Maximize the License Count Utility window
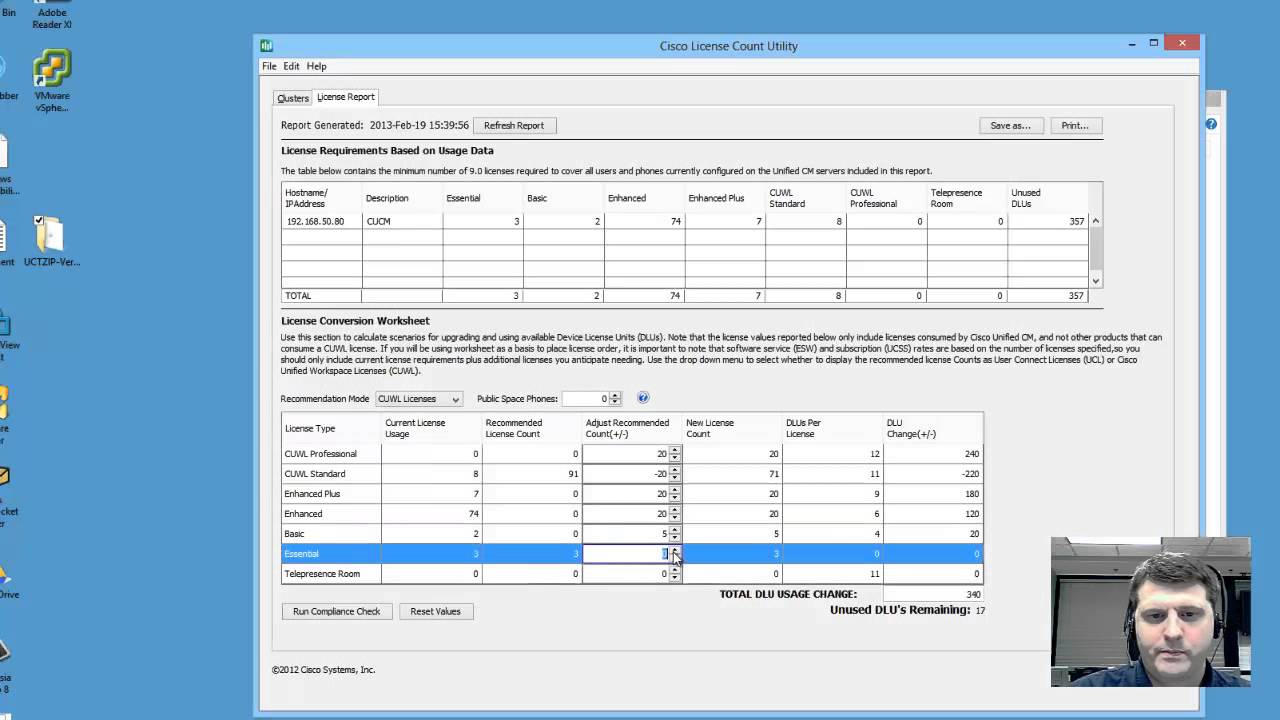This screenshot has width=1280, height=720. point(1154,43)
